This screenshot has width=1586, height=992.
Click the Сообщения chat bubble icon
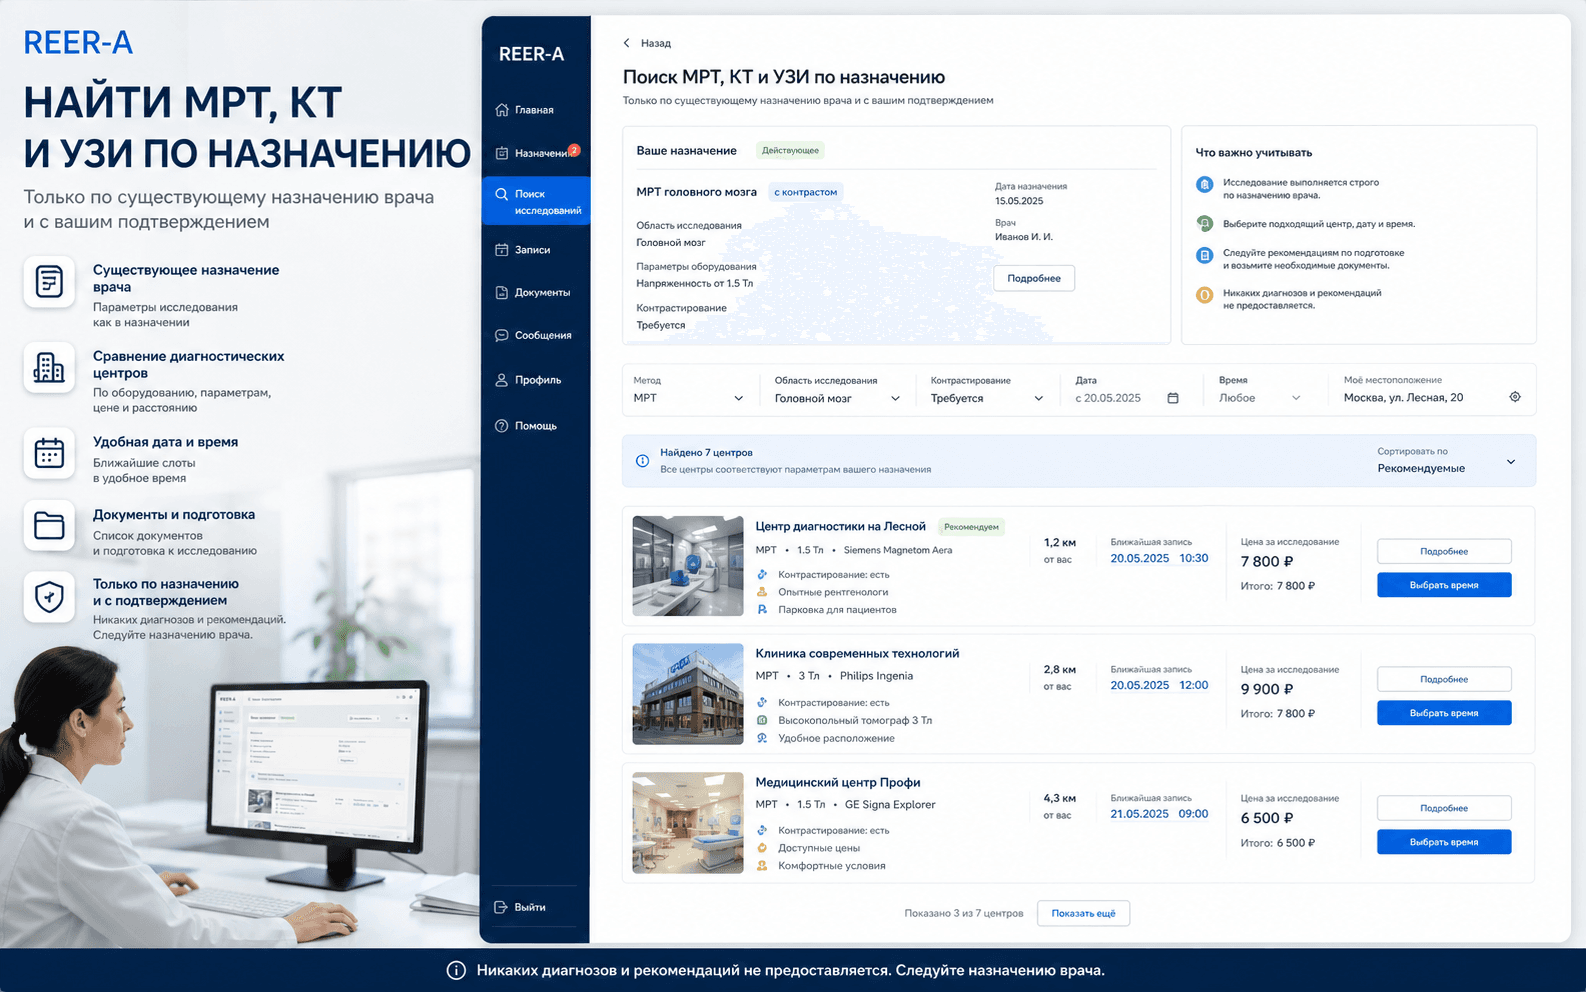(x=502, y=335)
